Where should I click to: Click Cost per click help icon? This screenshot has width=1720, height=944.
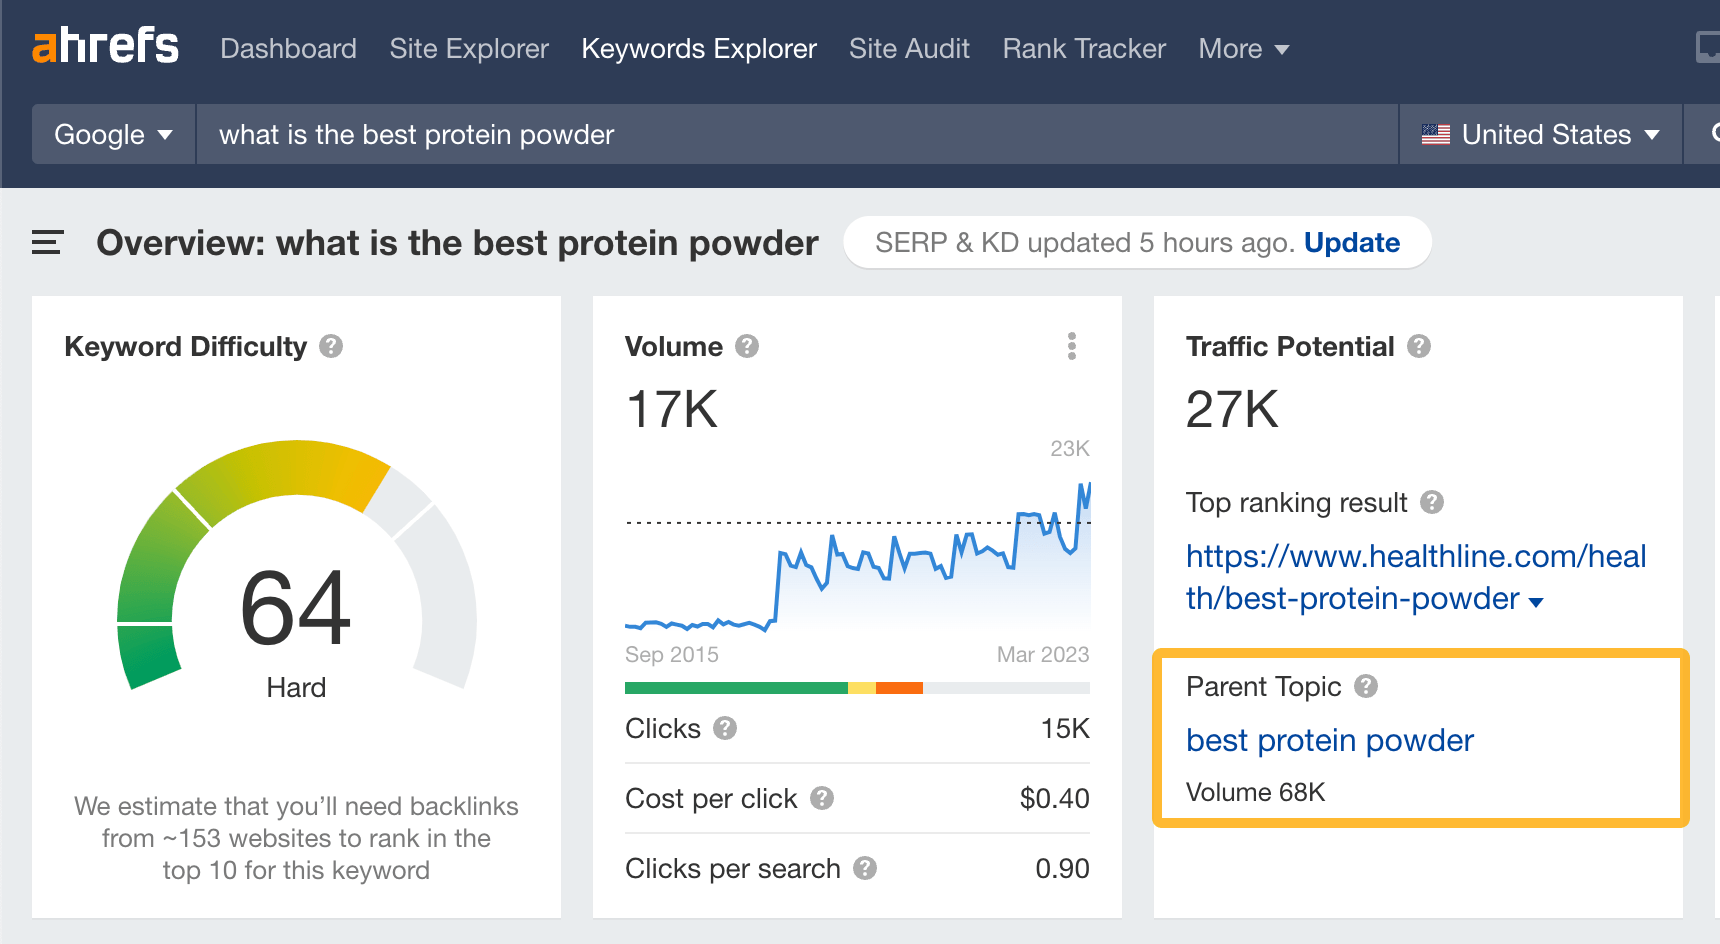[x=822, y=798]
